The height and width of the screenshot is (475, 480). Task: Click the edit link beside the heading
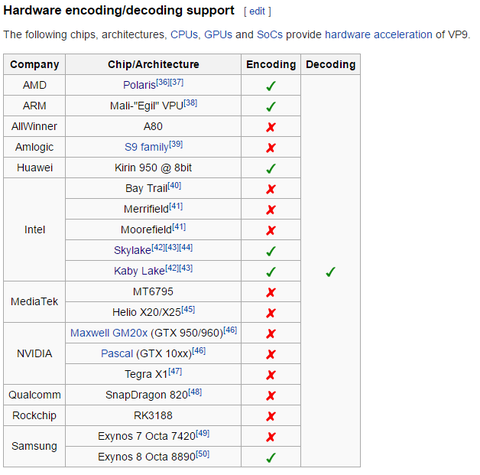257,11
